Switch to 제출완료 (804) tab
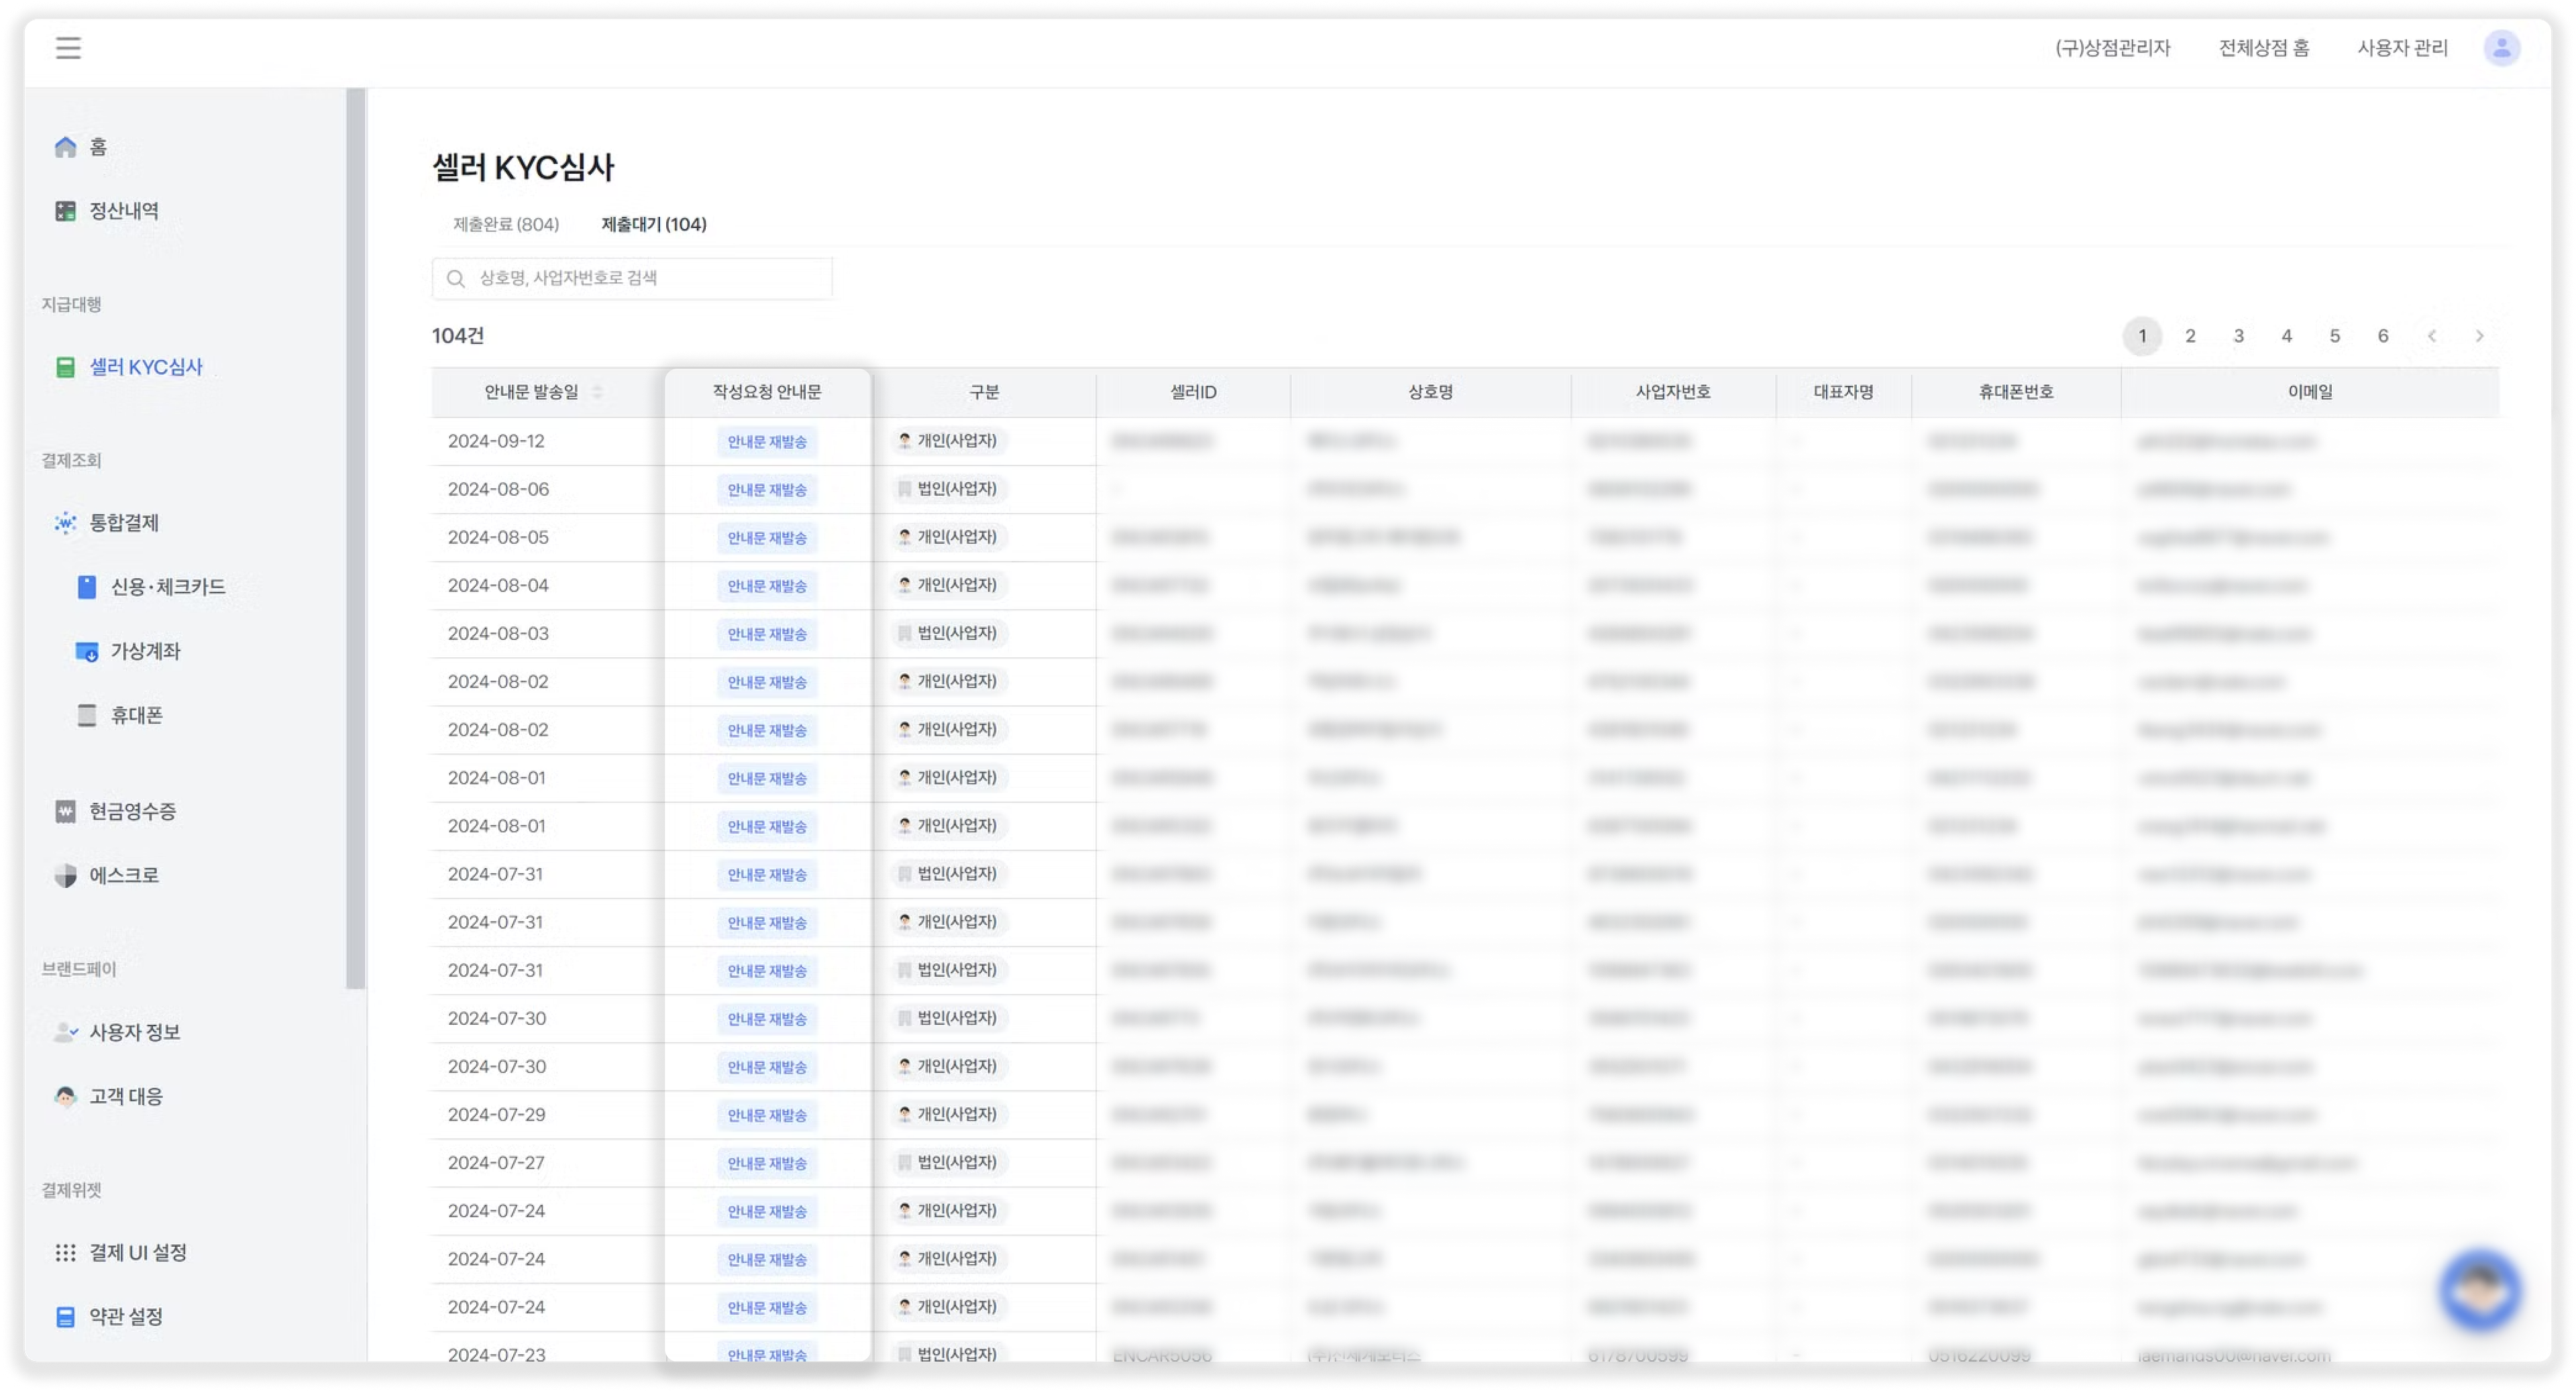 point(506,224)
